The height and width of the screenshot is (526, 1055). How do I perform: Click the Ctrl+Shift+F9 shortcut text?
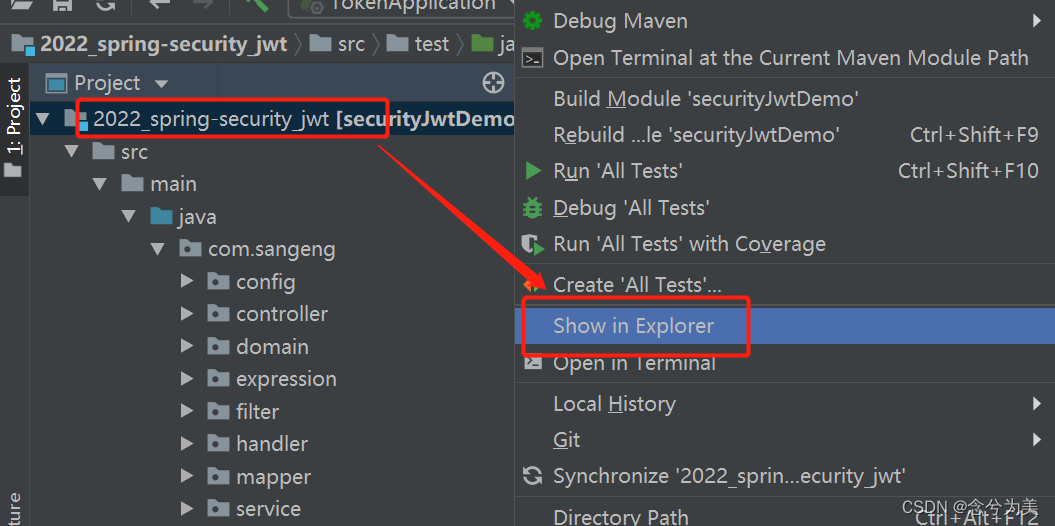click(x=974, y=135)
